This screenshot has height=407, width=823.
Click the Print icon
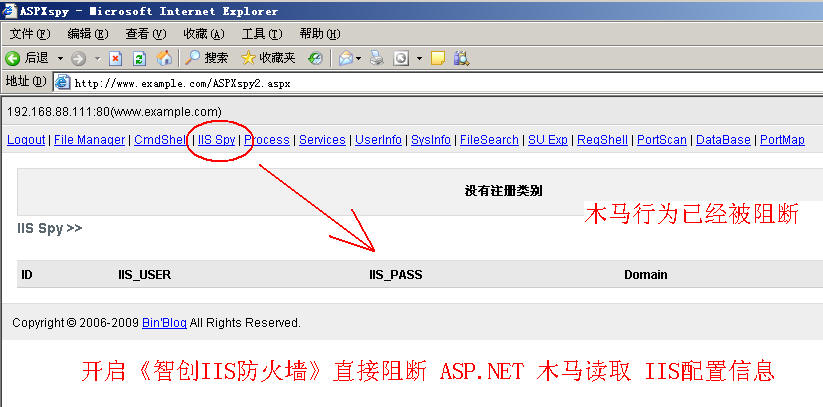click(x=376, y=58)
